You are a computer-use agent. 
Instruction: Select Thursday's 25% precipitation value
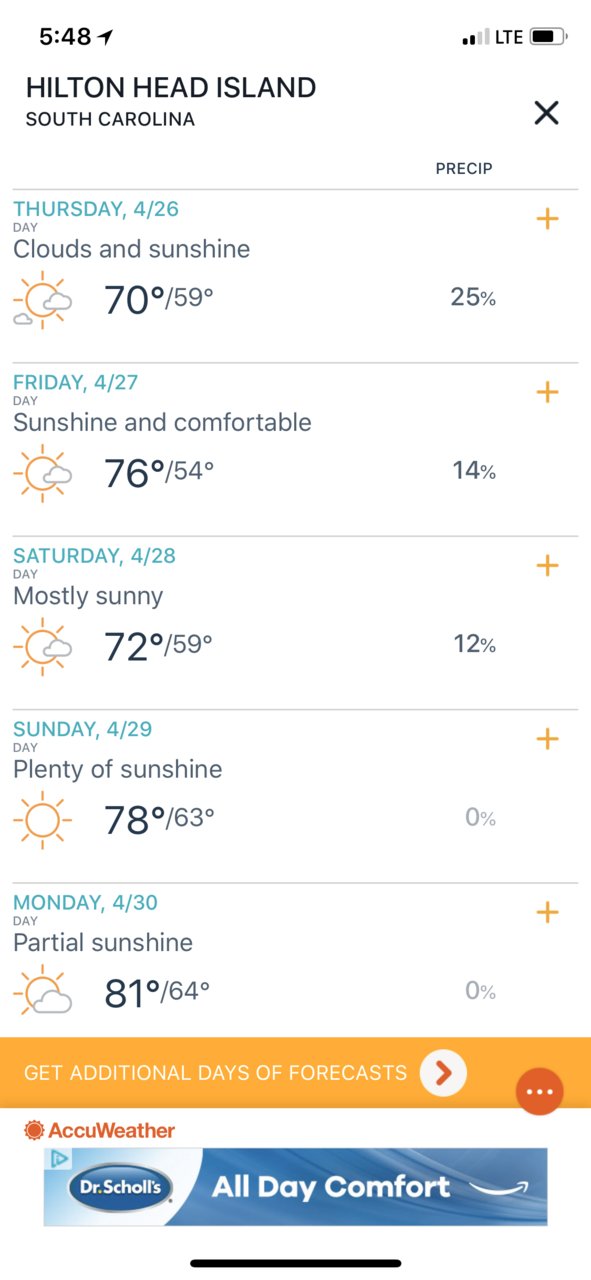[473, 297]
